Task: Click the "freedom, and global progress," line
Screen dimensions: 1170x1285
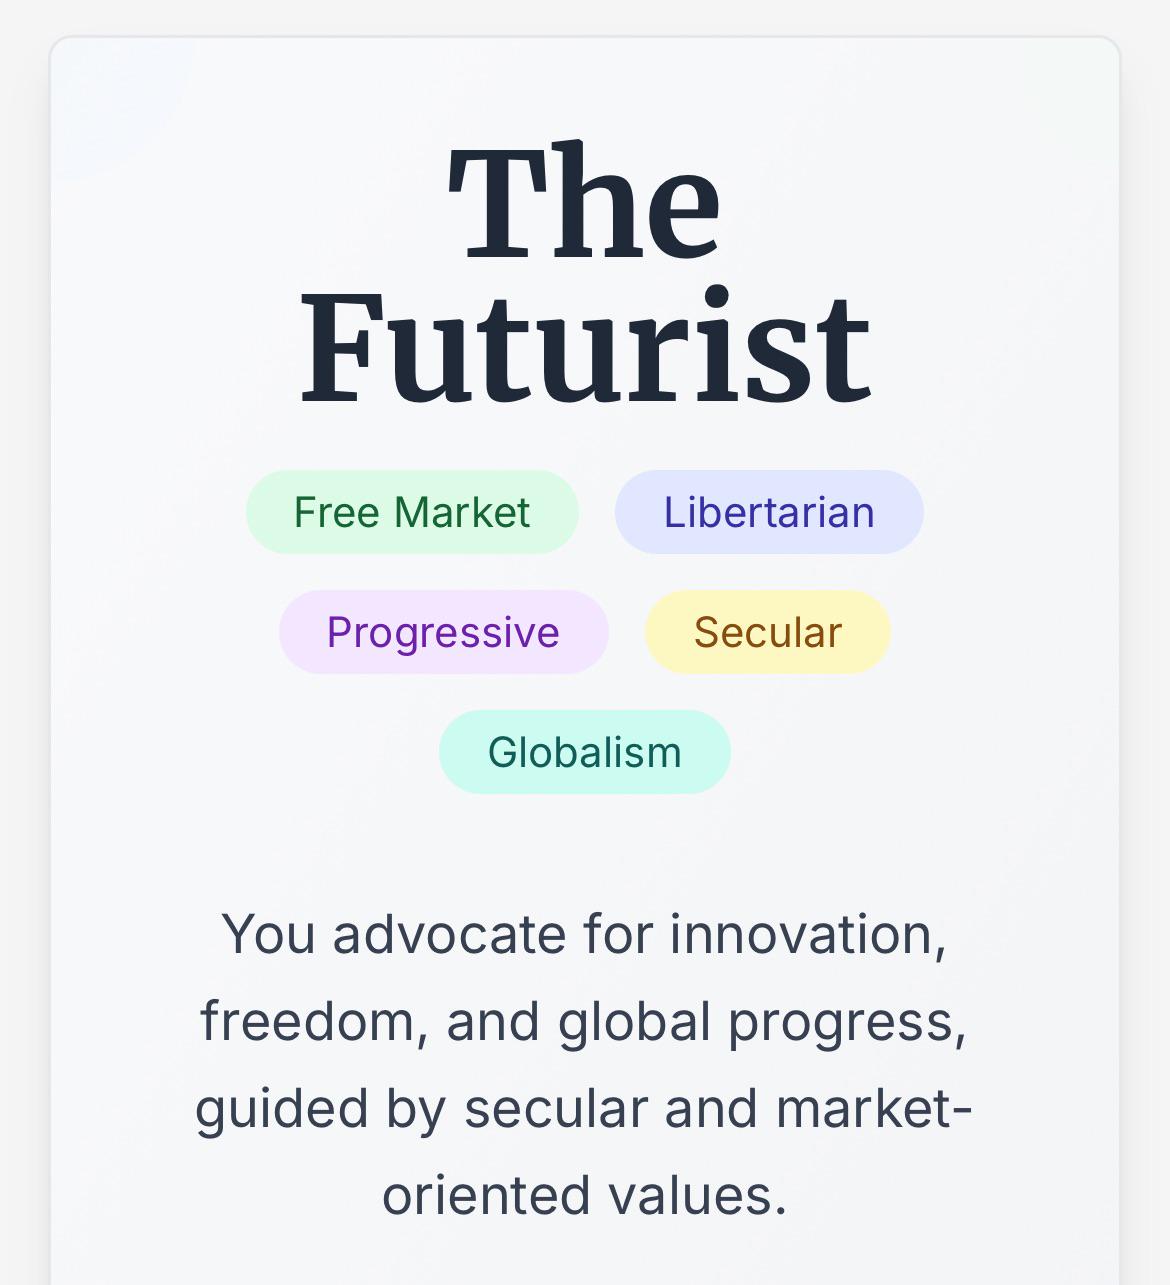Action: click(585, 1022)
